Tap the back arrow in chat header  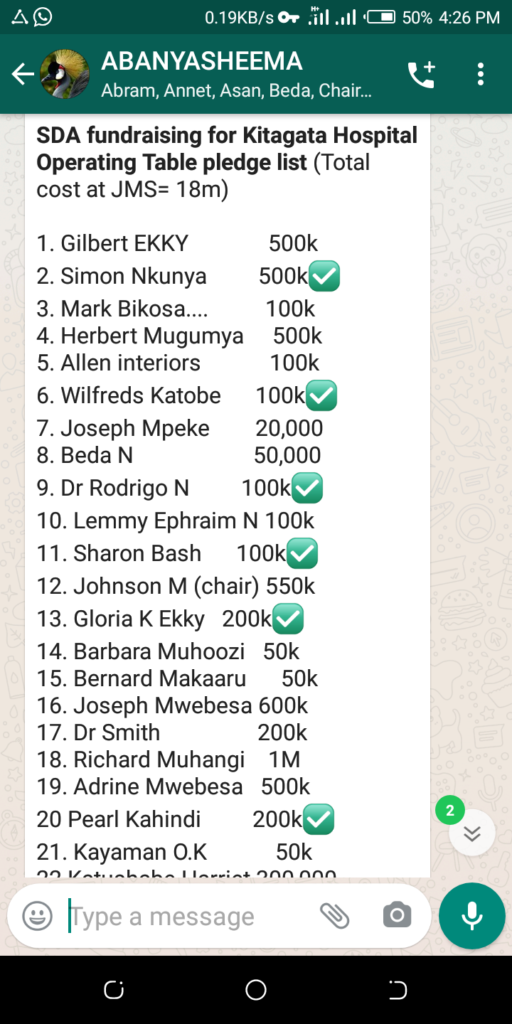click(22, 74)
